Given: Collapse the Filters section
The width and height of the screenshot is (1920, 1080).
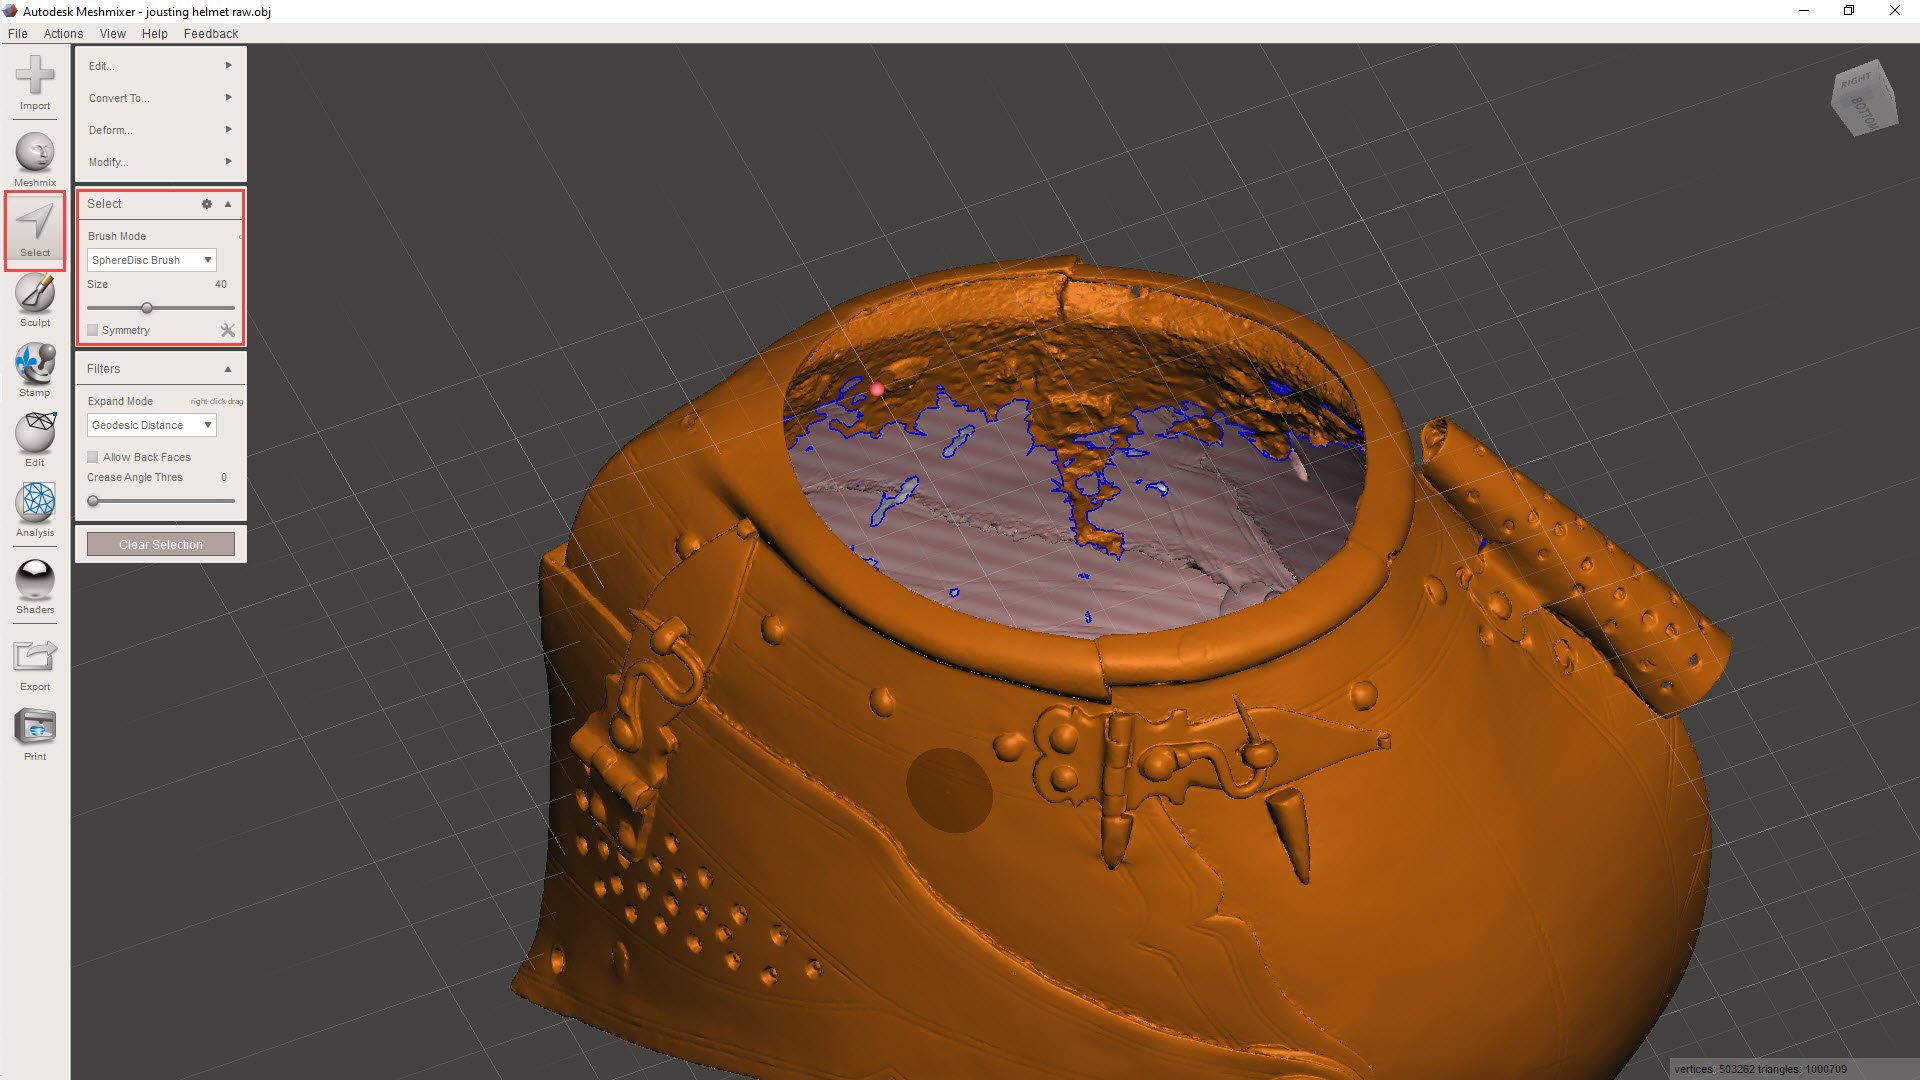Looking at the screenshot, I should [228, 369].
